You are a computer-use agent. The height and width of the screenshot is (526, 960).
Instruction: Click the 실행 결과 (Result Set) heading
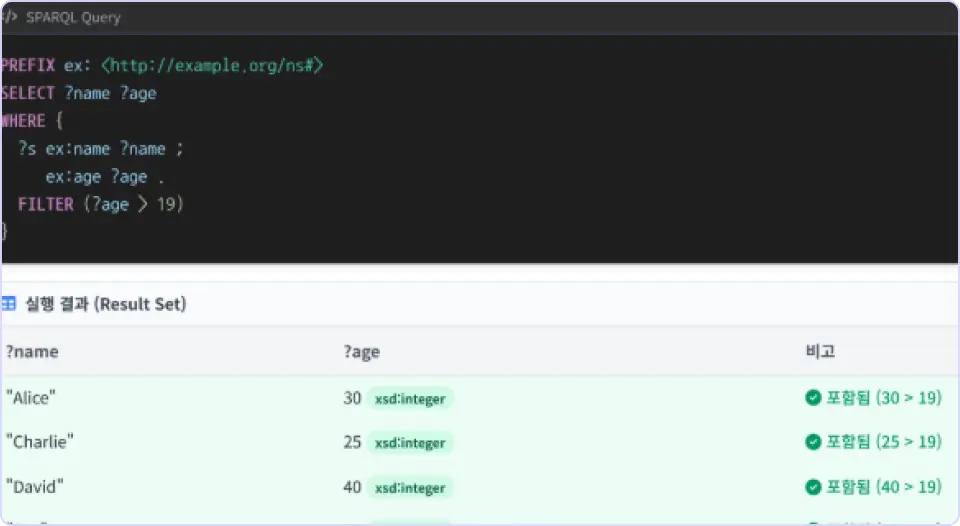pos(105,304)
